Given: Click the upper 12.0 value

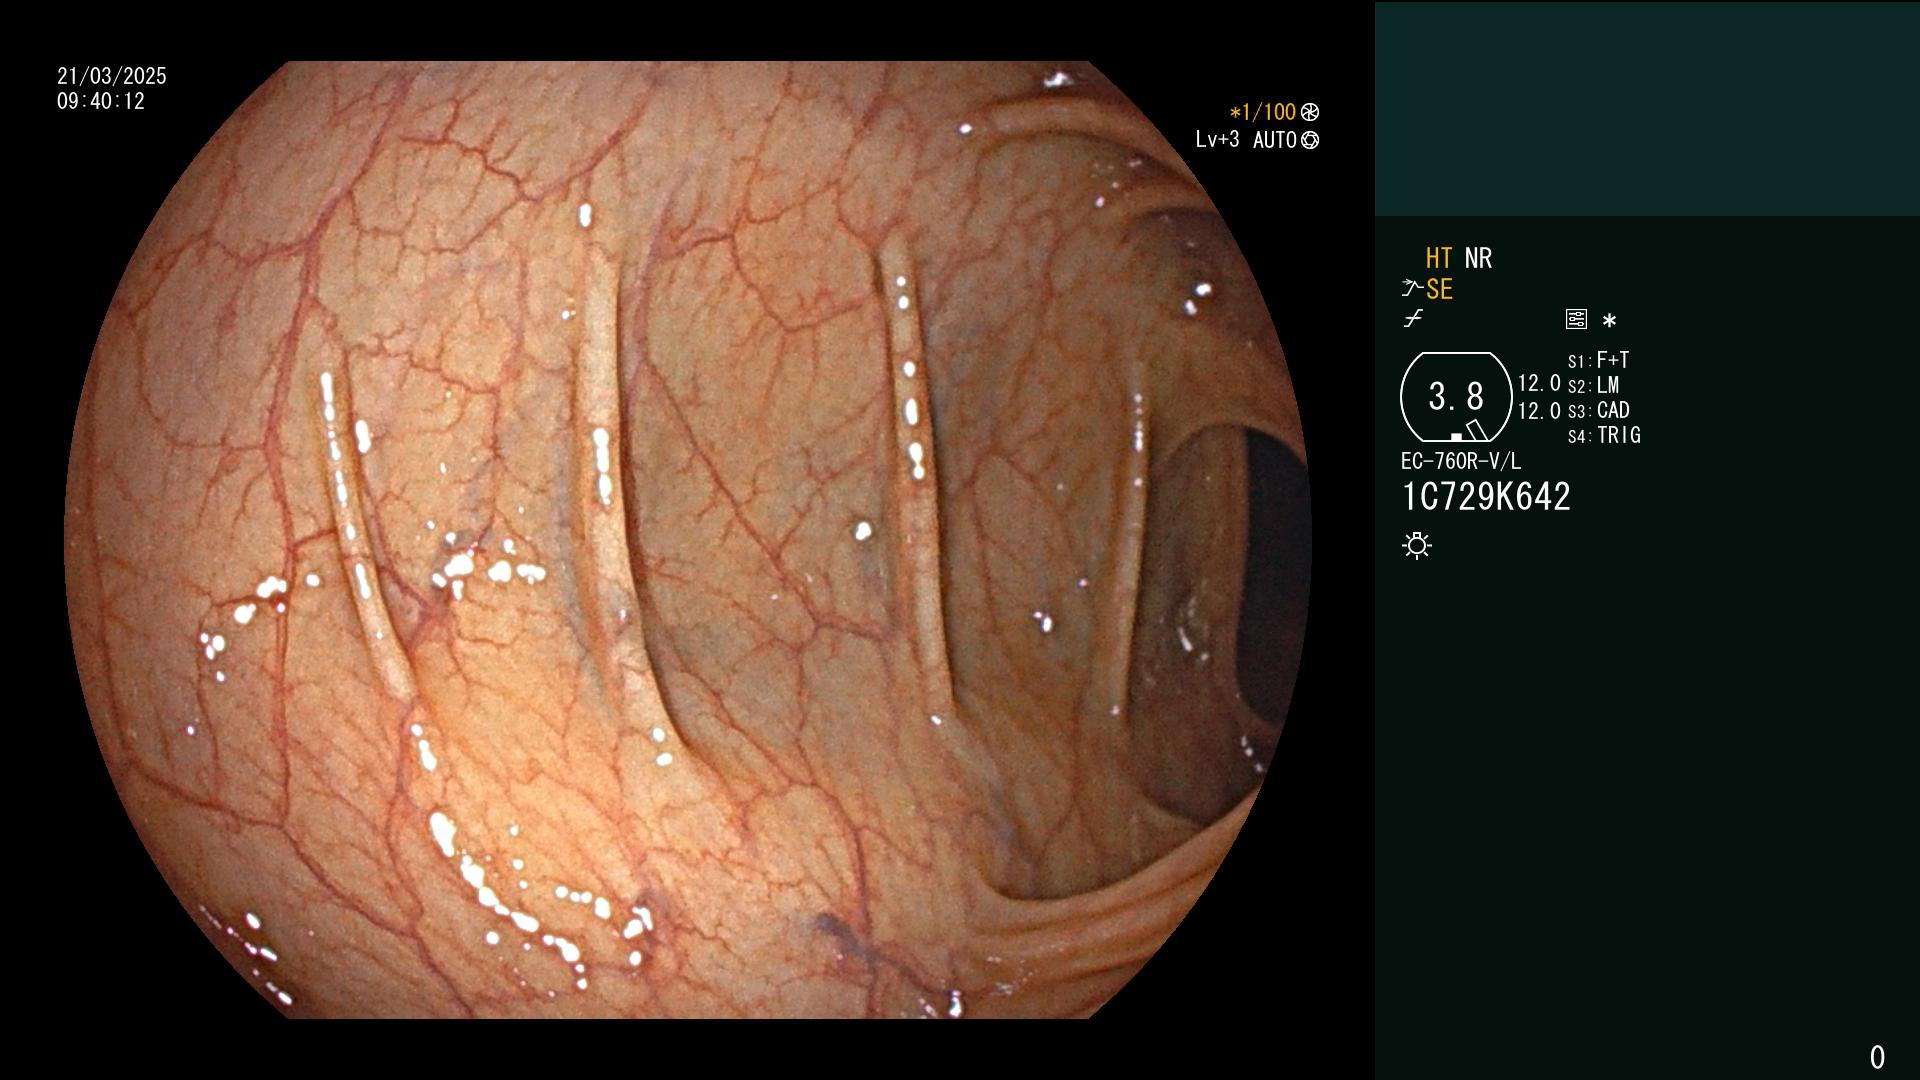Looking at the screenshot, I should pyautogui.click(x=1539, y=383).
